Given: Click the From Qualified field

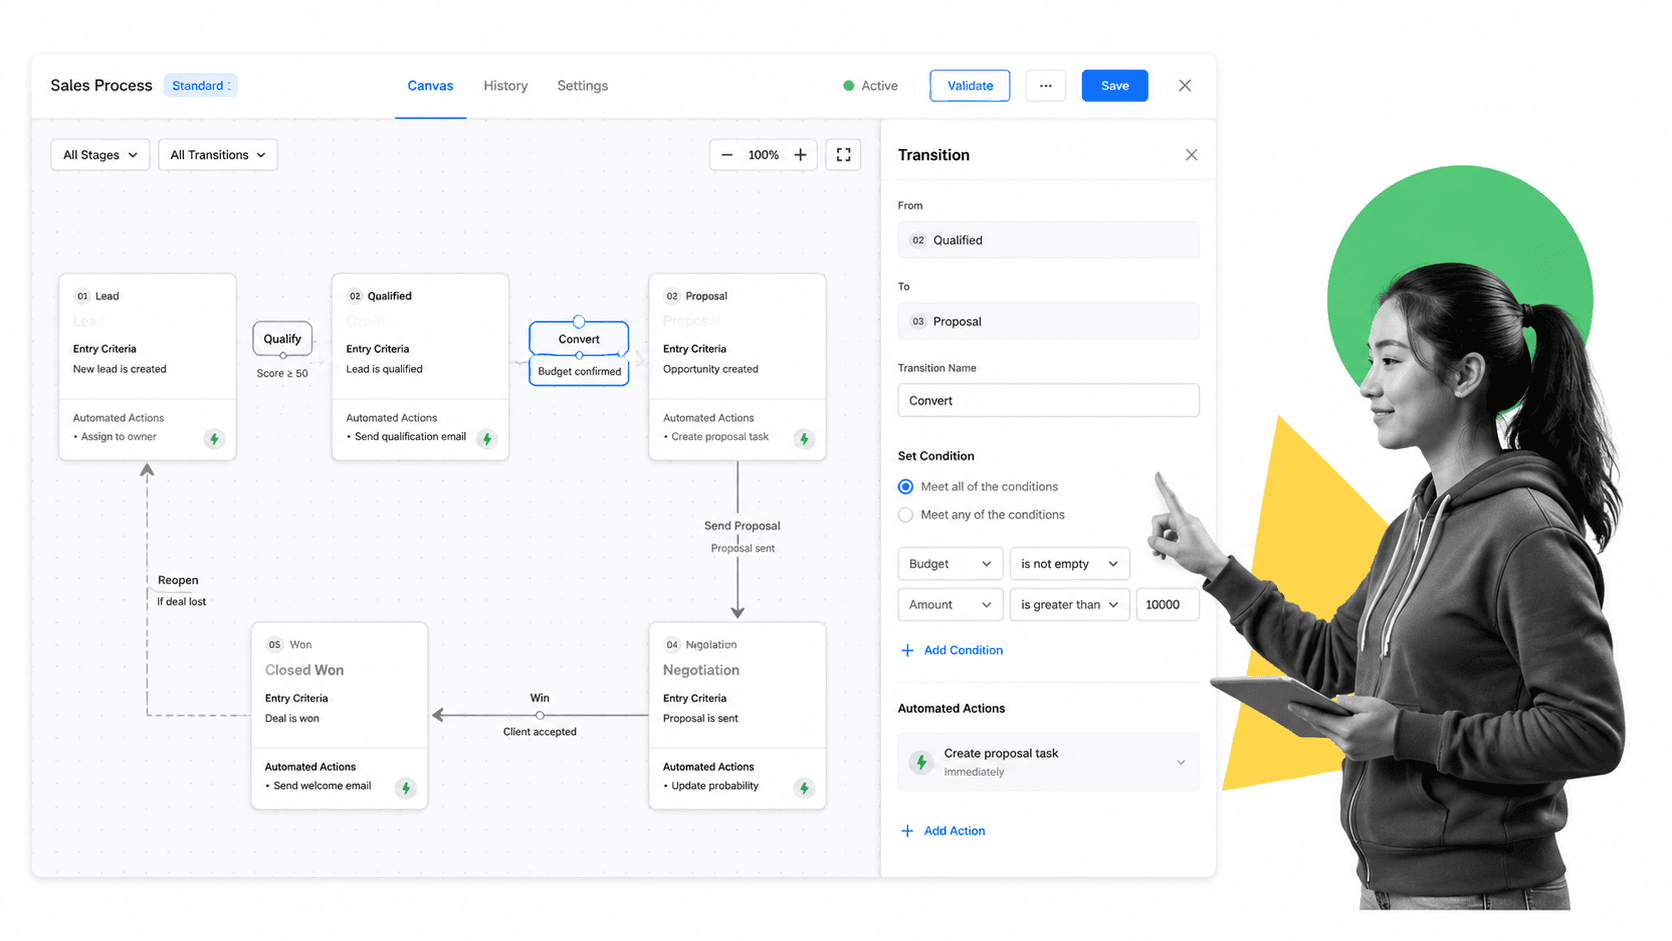Looking at the screenshot, I should 1048,240.
